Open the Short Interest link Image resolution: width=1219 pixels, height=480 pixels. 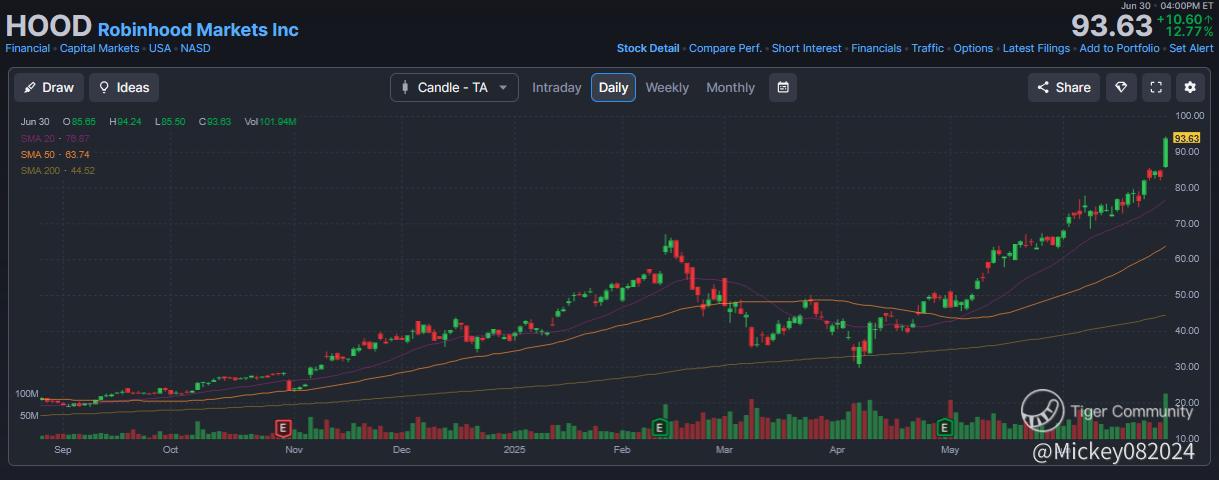click(x=806, y=48)
